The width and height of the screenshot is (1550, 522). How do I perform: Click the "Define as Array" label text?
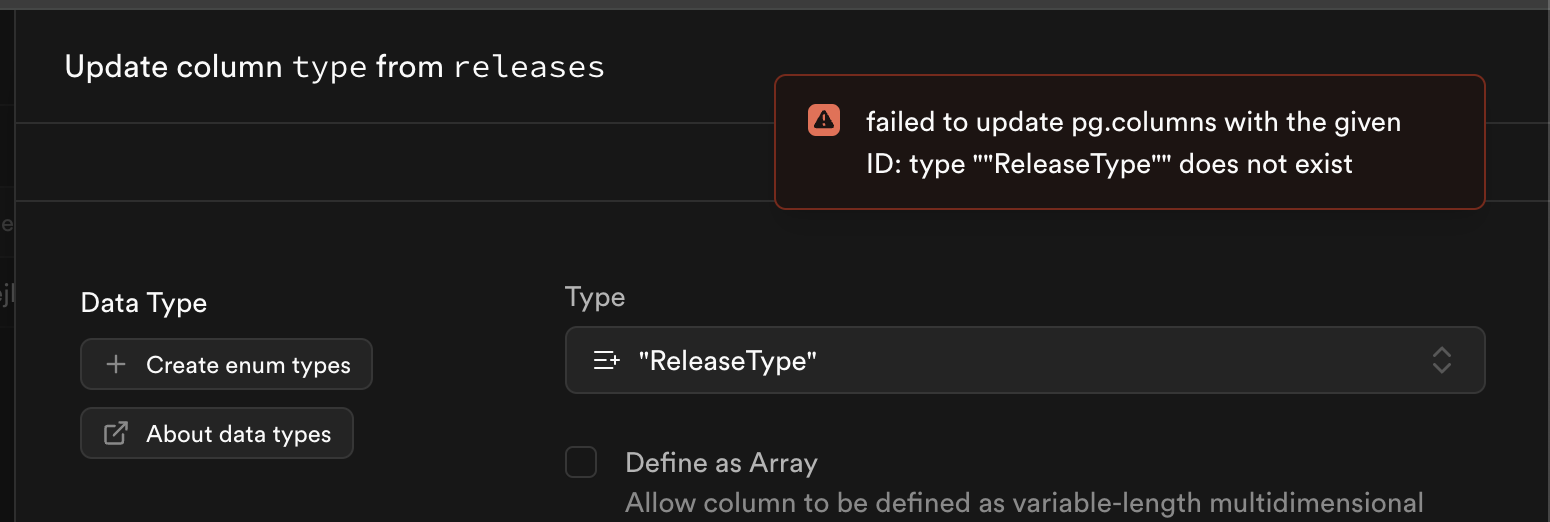pyautogui.click(x=721, y=463)
